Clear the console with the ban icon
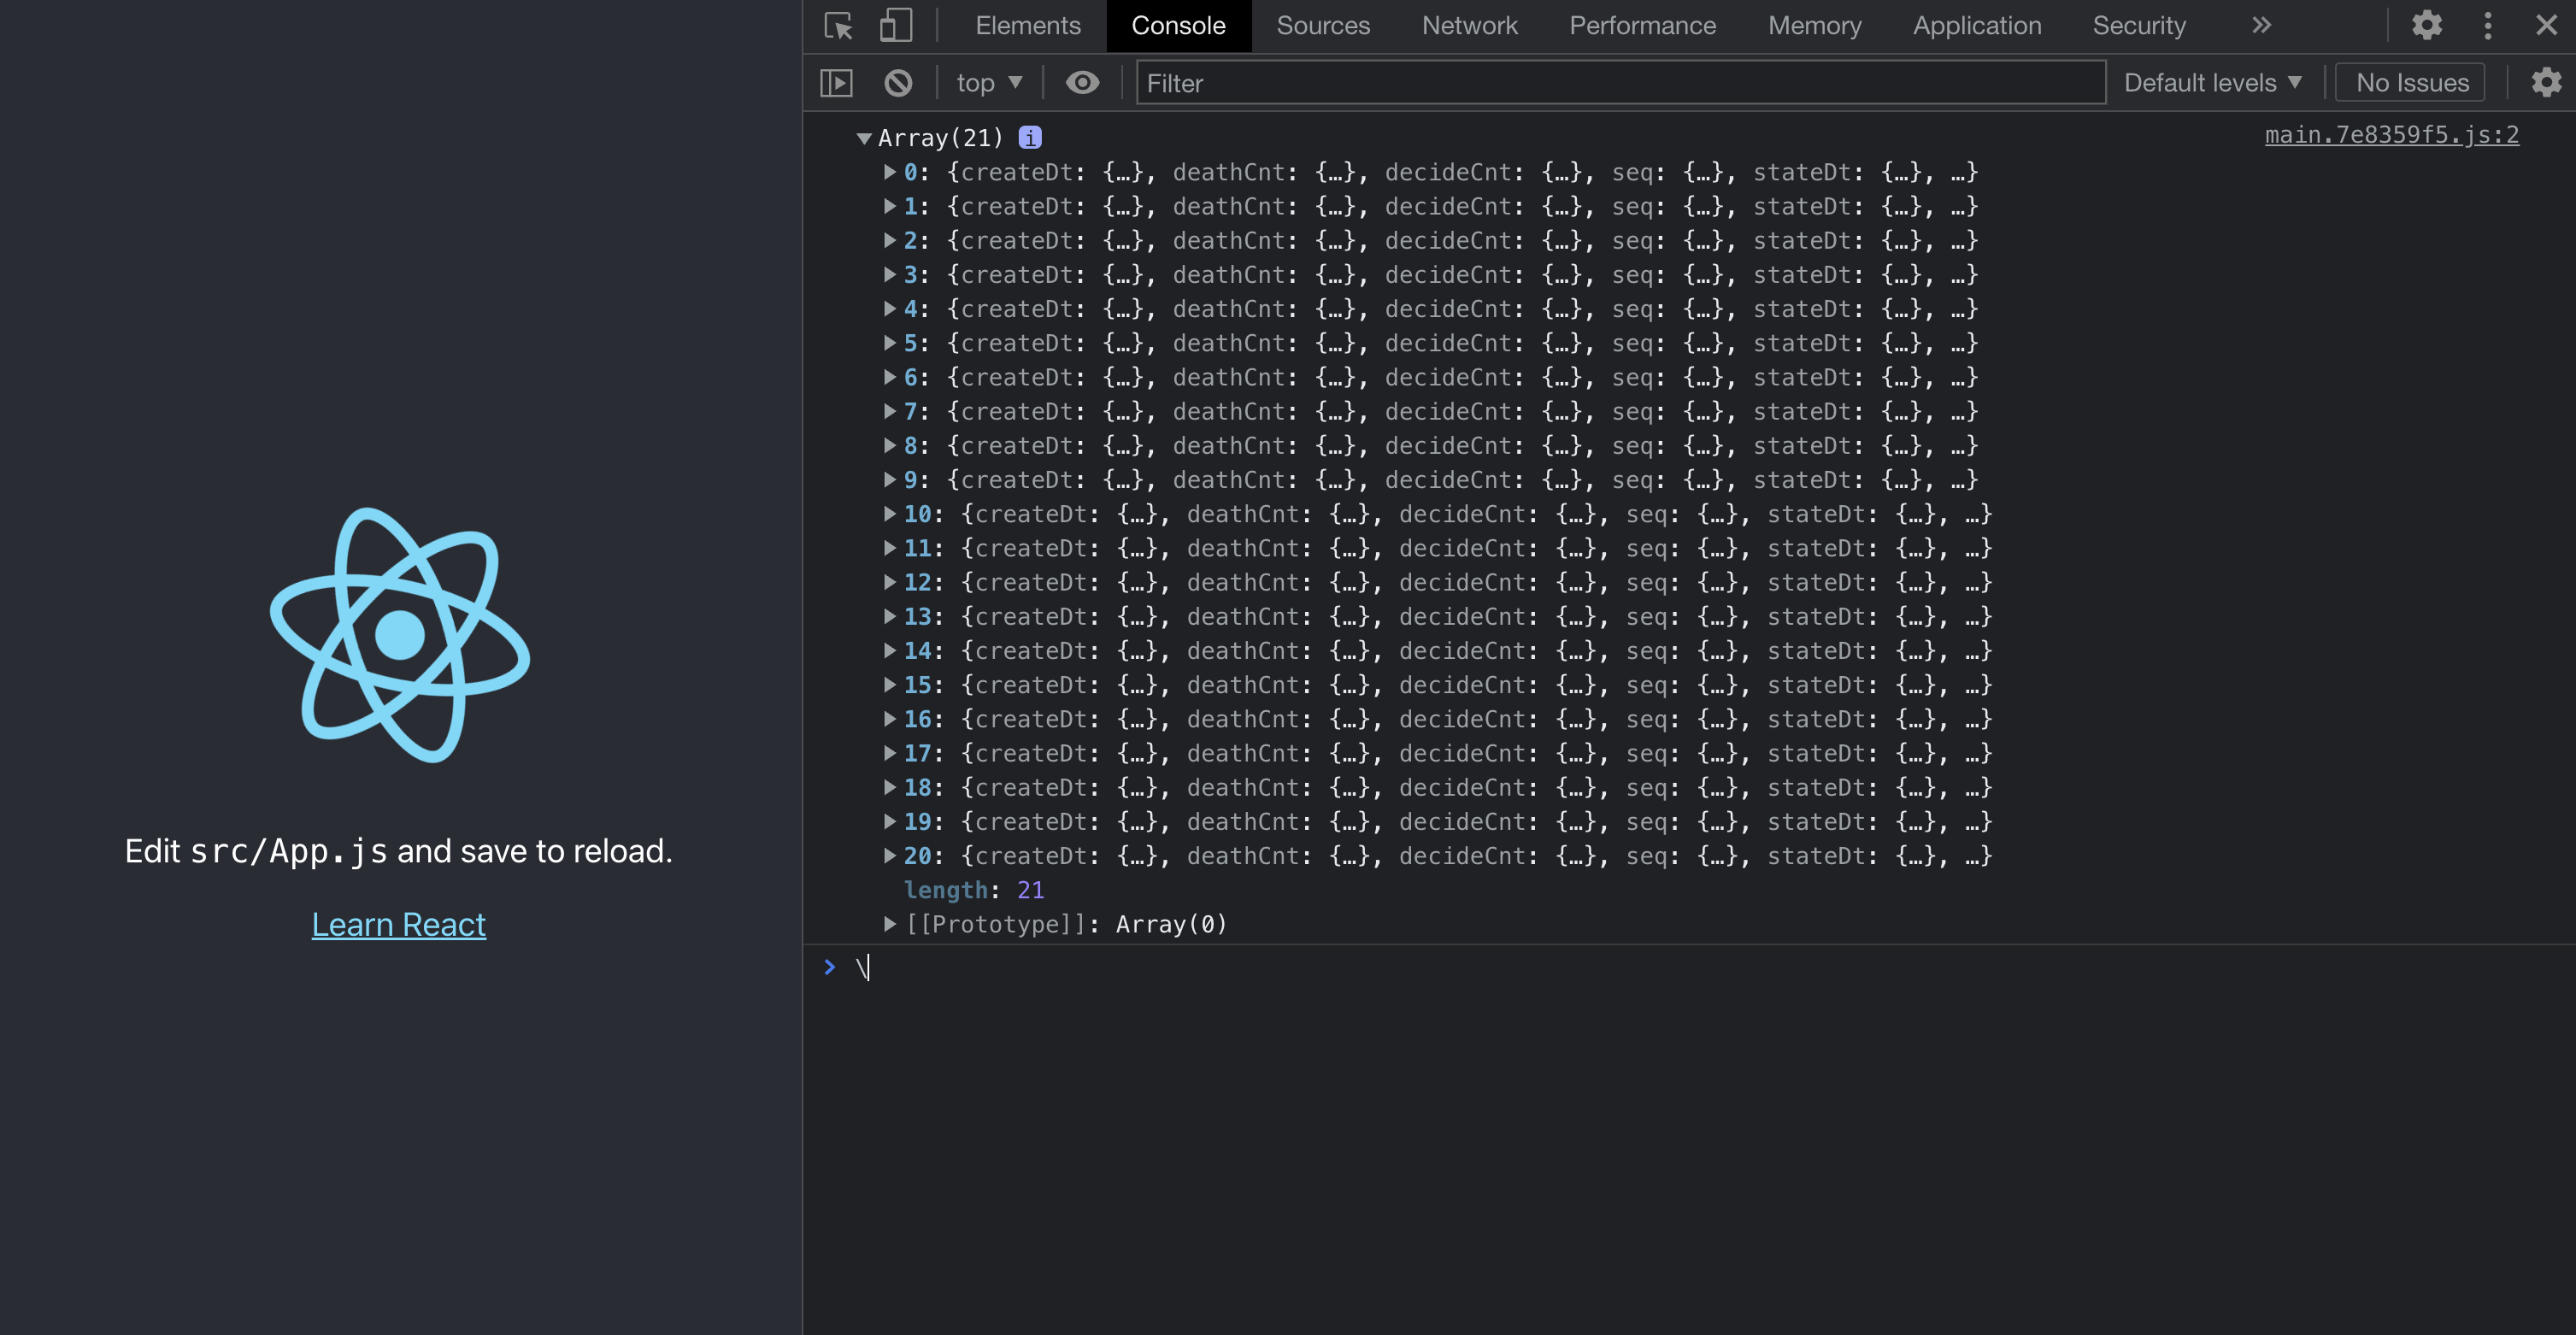The image size is (2576, 1335). click(898, 83)
